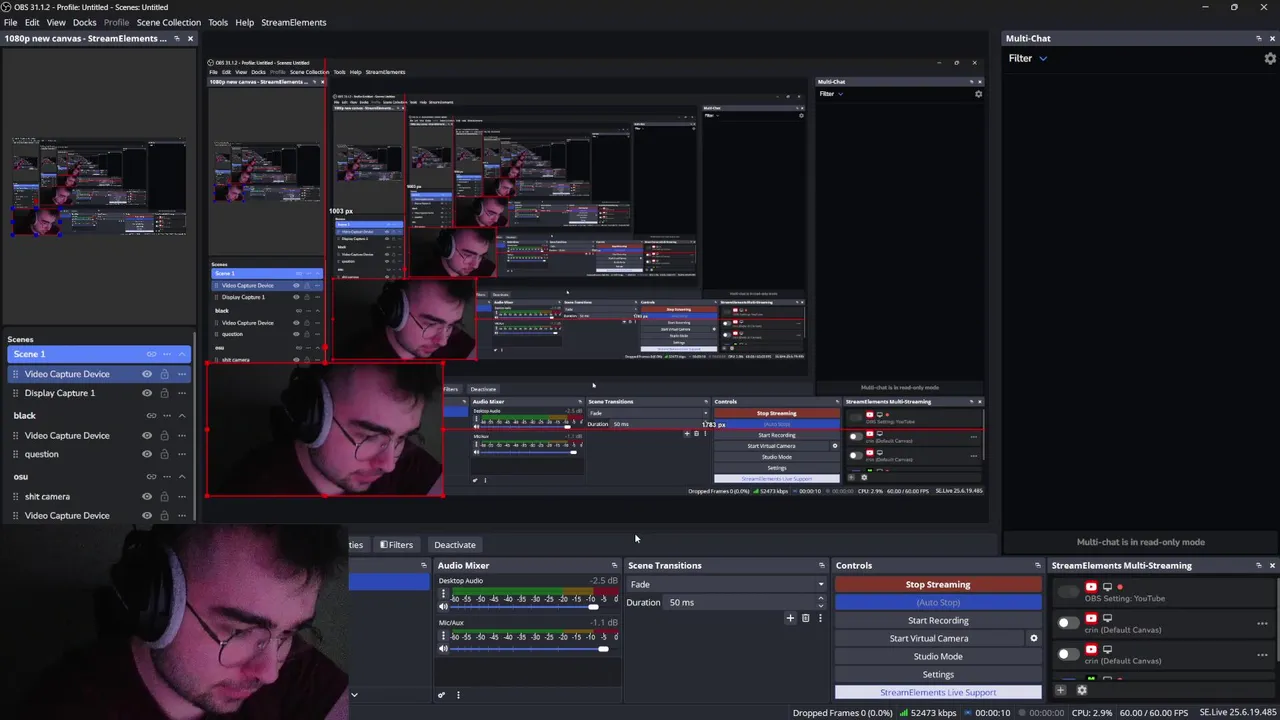1280x720 pixels.
Task: Open more options for Display Capture 1
Action: [x=182, y=393]
